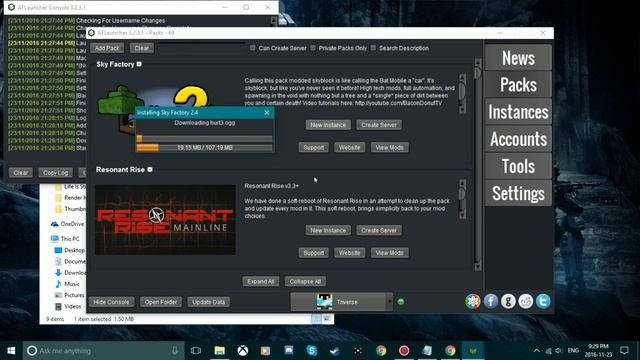Select OneDrive in File Explorer sidebar
The height and width of the screenshot is (360, 640).
pos(68,224)
